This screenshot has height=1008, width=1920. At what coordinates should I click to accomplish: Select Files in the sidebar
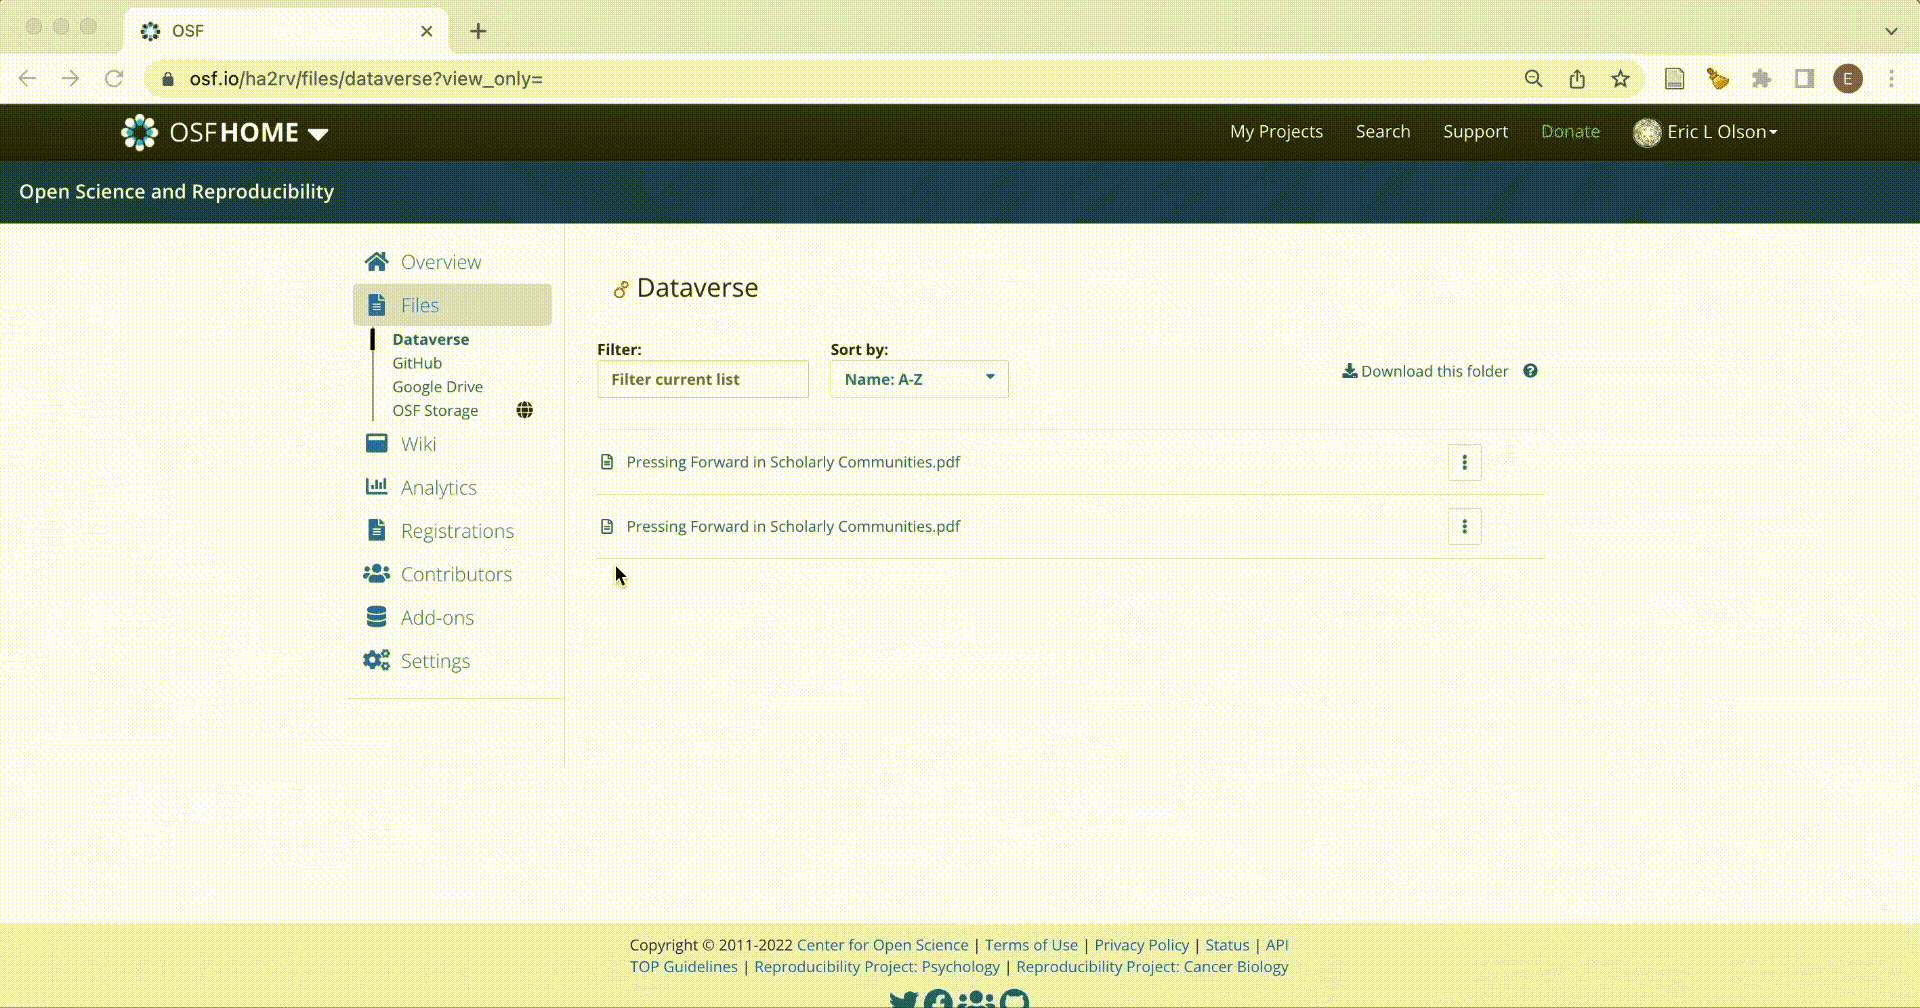coord(452,305)
